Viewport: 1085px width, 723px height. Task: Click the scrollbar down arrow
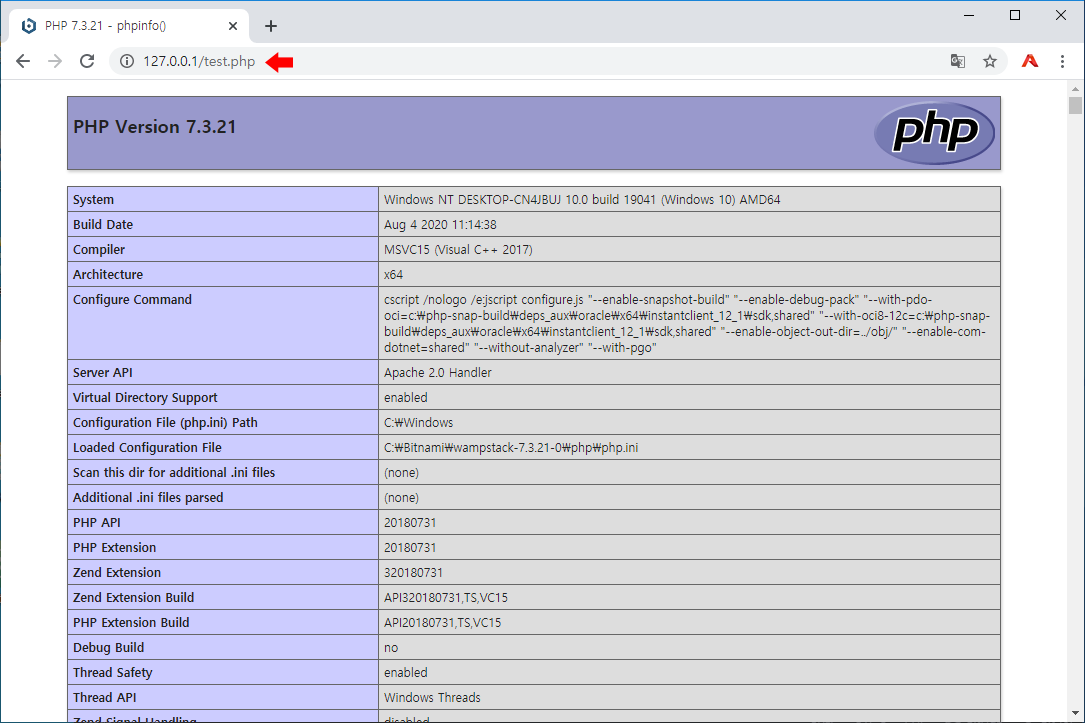(x=1075, y=713)
